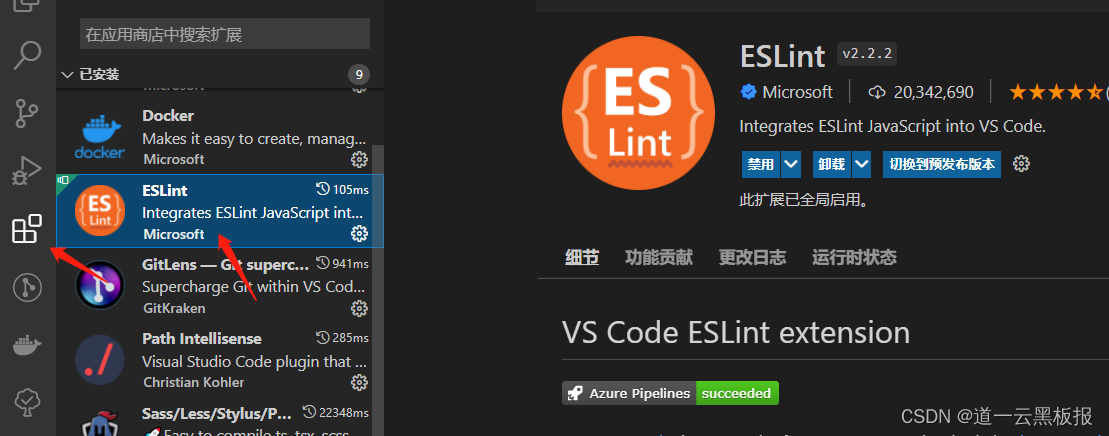1109x436 pixels.
Task: Open manage gear for Path Intellisense
Action: (359, 383)
